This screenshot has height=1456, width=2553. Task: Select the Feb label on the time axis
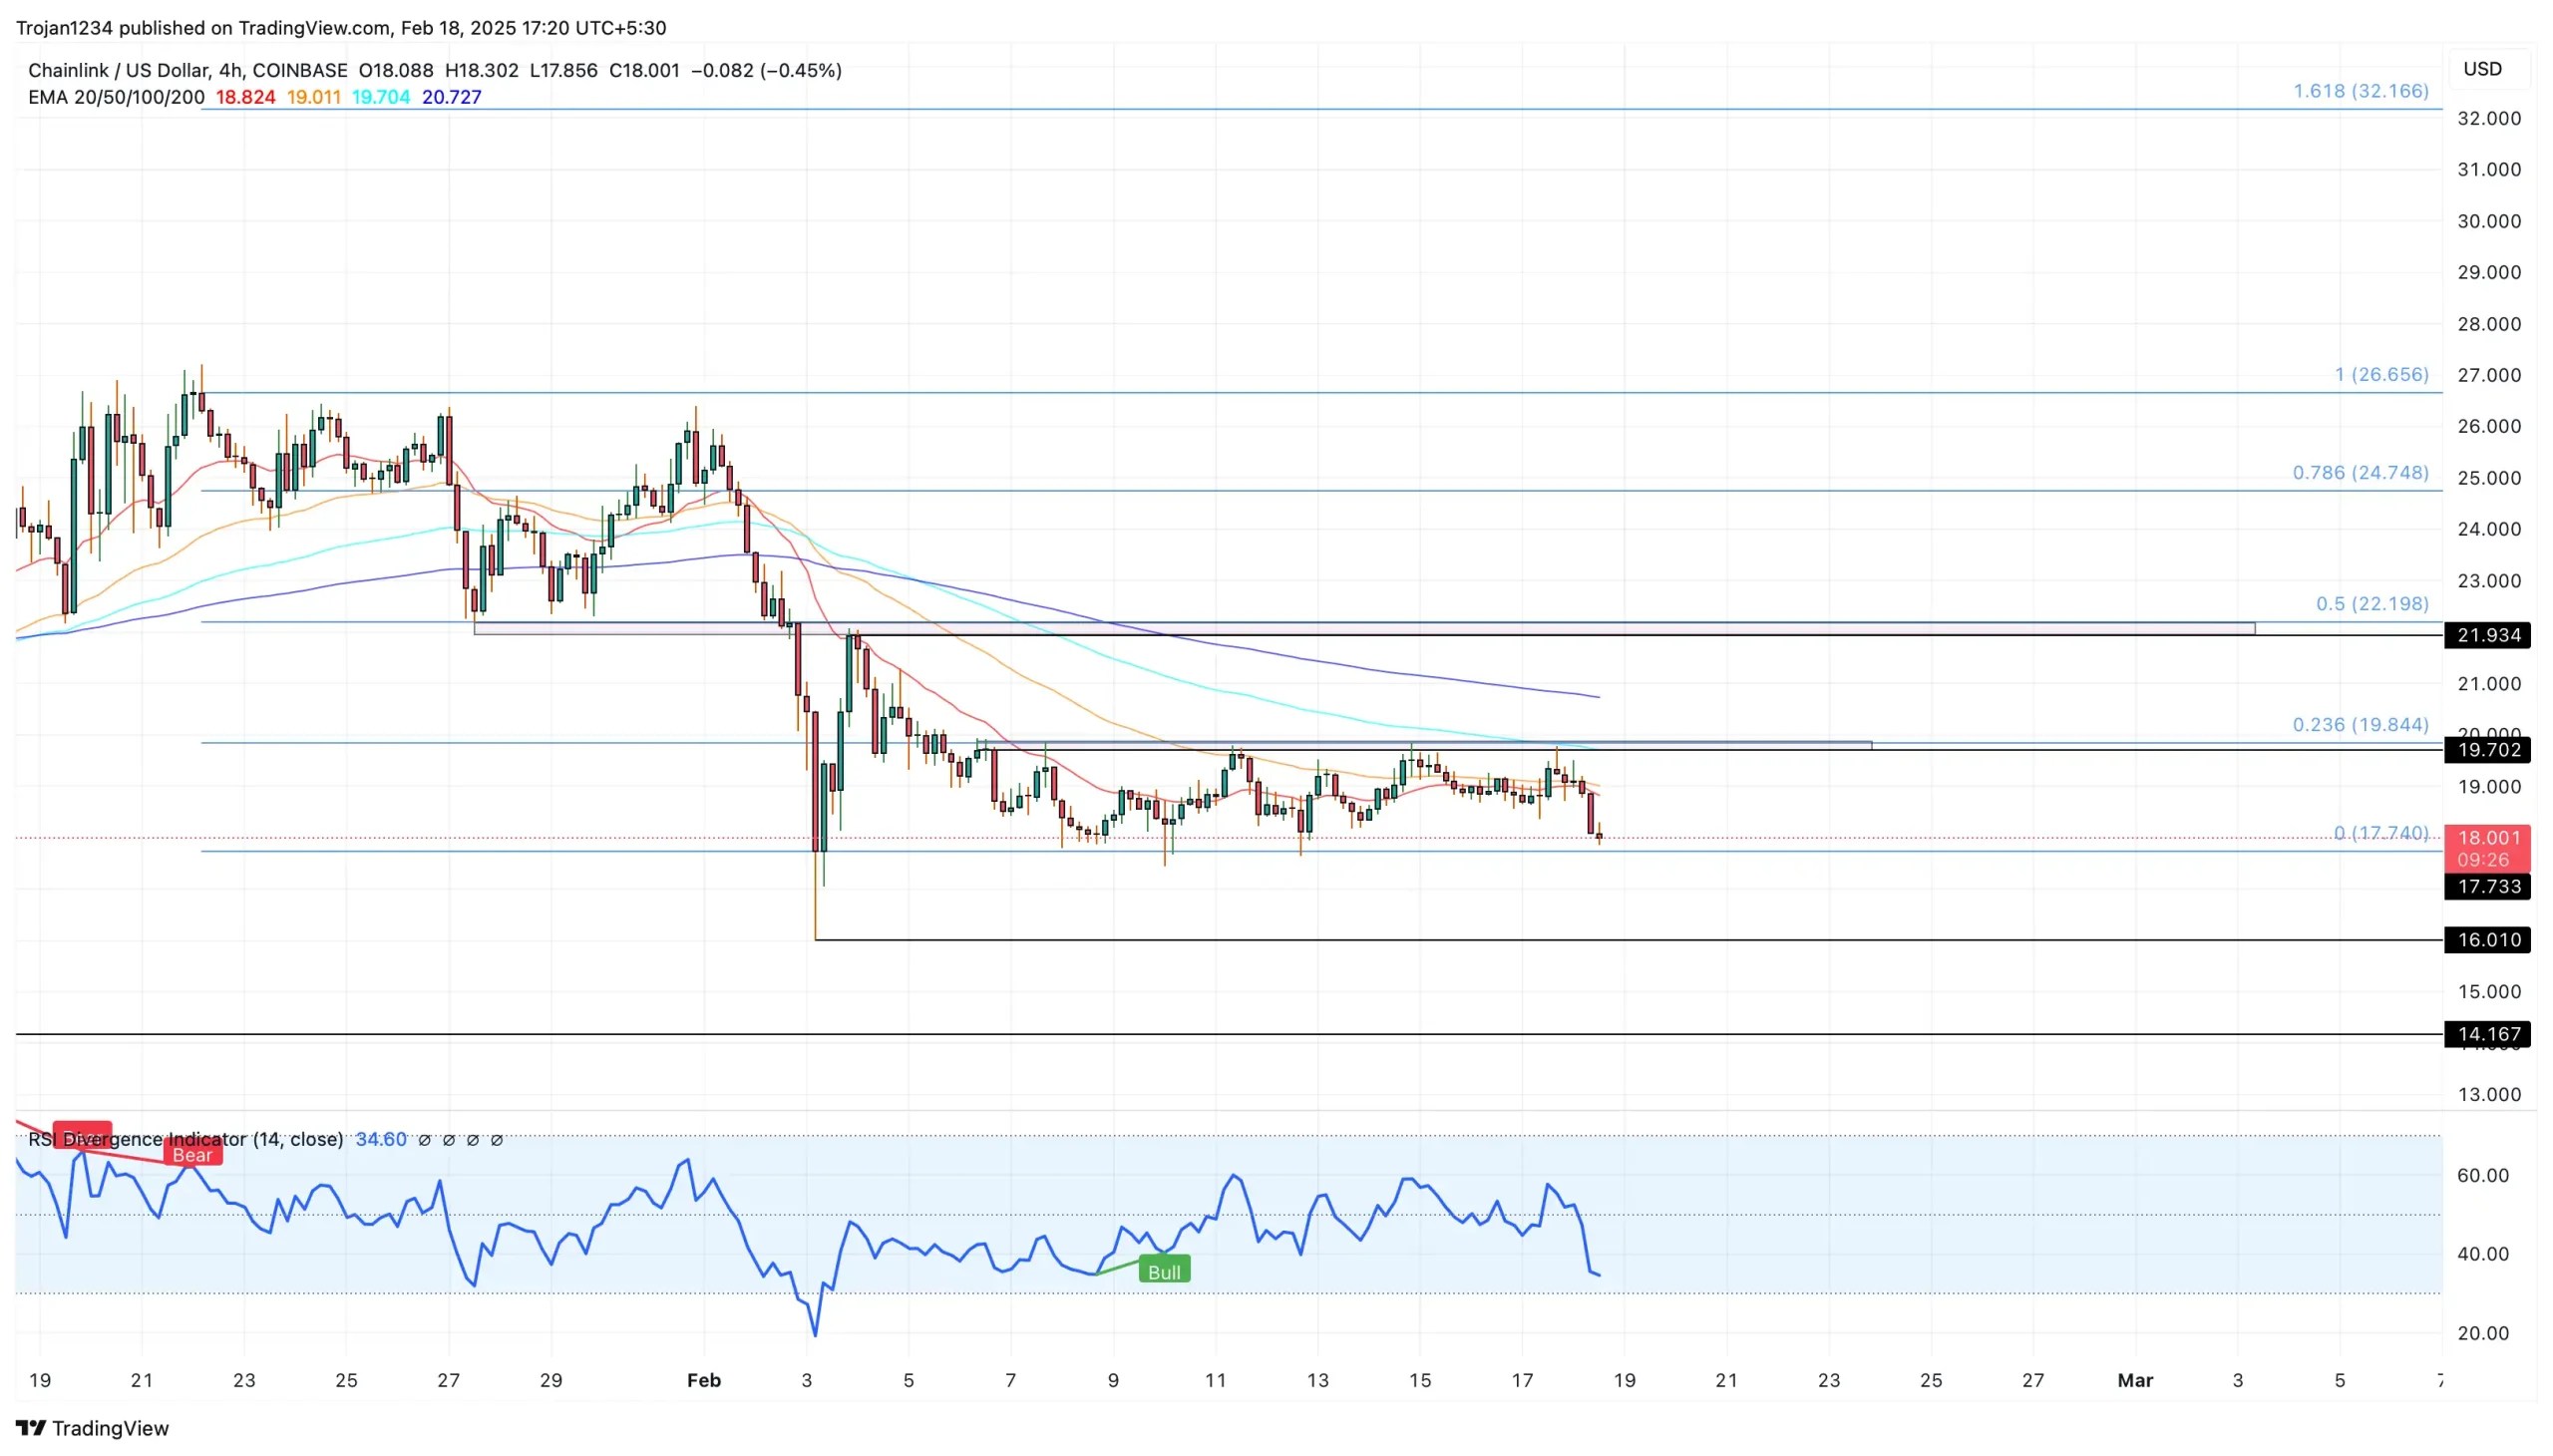pos(704,1379)
